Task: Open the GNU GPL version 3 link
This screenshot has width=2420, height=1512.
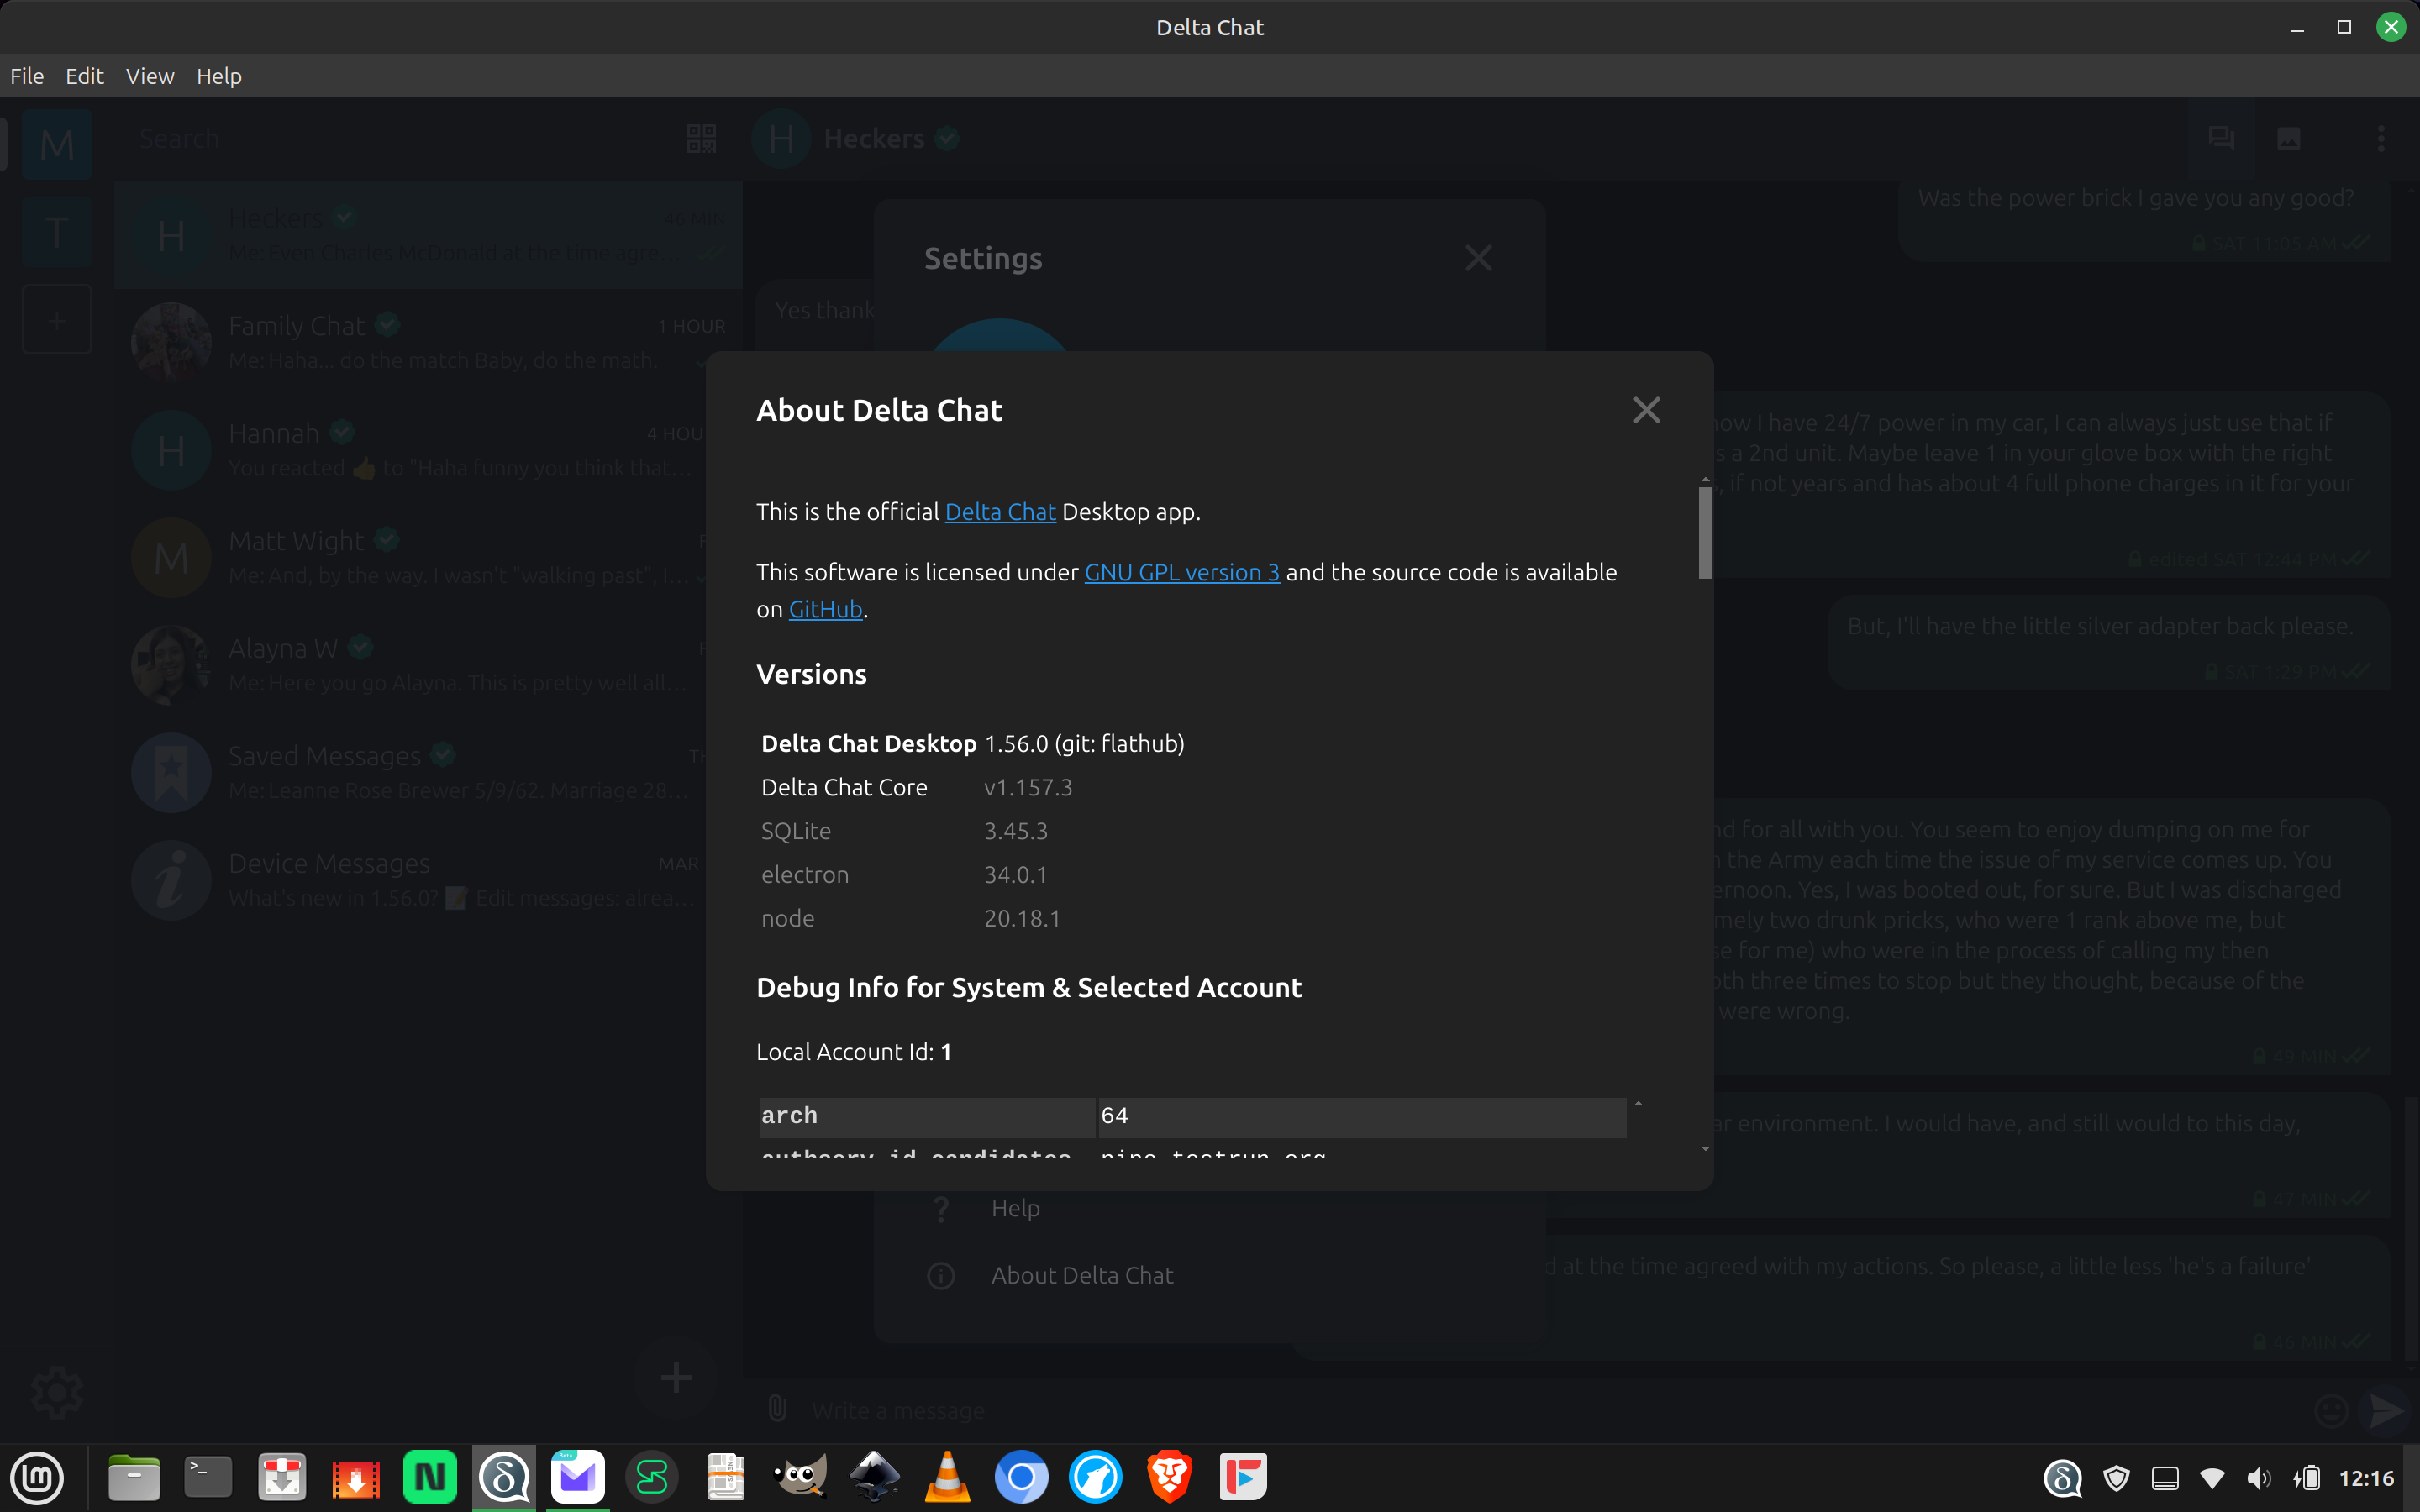Action: pyautogui.click(x=1181, y=572)
